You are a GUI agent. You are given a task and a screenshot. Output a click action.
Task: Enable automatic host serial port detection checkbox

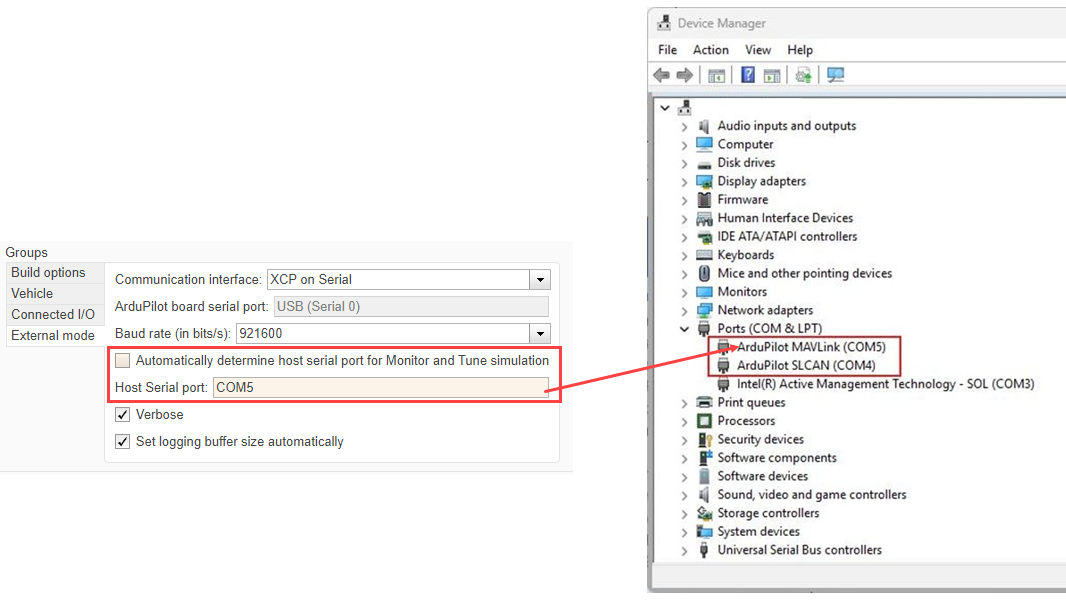click(123, 360)
